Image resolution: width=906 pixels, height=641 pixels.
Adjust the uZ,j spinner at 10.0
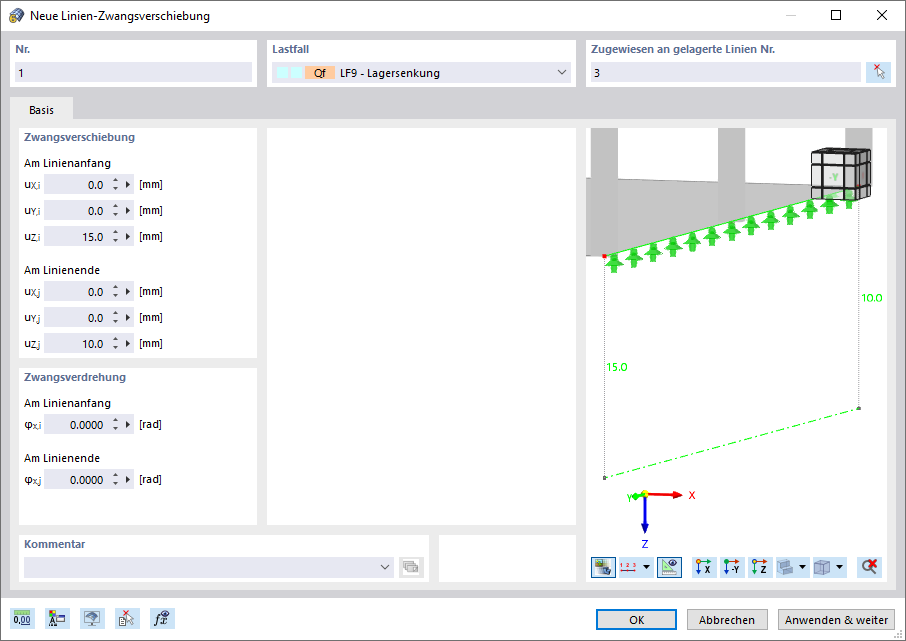tap(116, 343)
